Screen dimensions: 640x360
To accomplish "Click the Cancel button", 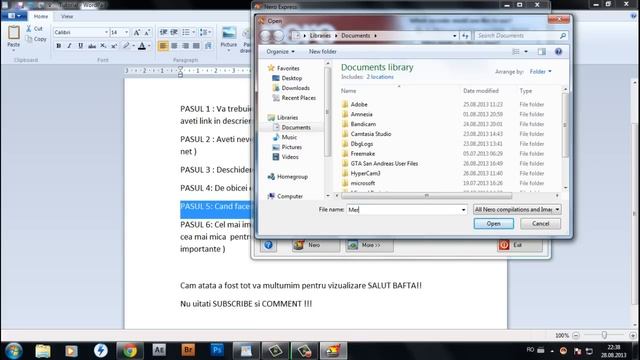I will [x=540, y=224].
